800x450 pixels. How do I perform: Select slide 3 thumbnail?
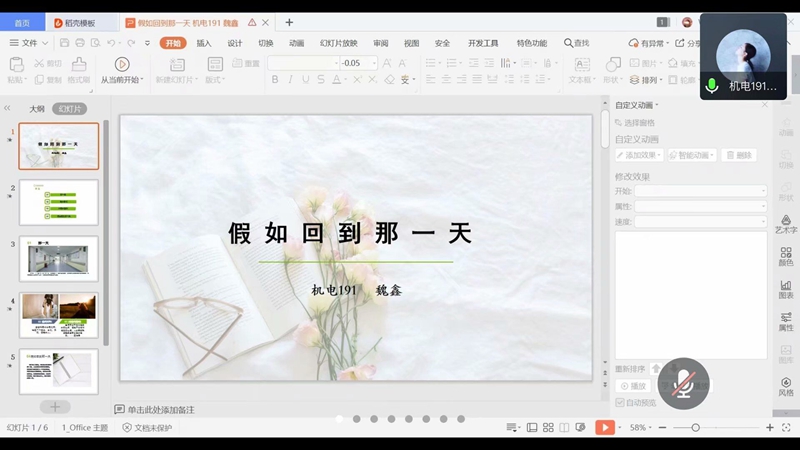click(x=59, y=259)
